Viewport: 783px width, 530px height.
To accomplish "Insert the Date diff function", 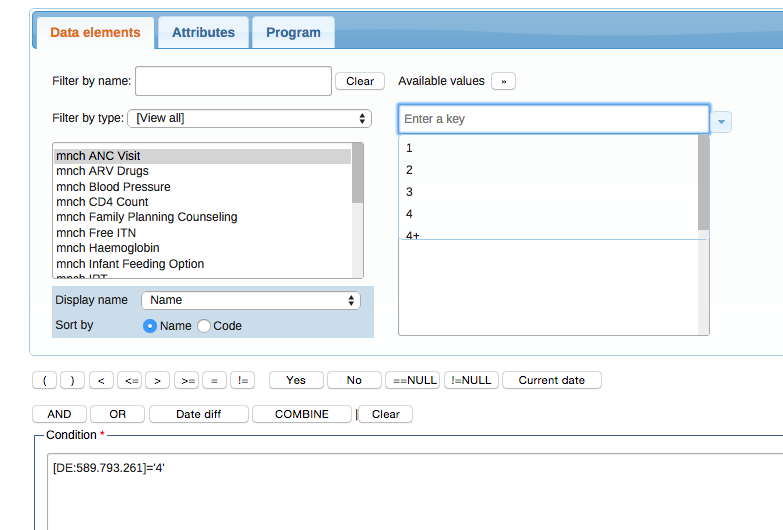I will pyautogui.click(x=199, y=414).
